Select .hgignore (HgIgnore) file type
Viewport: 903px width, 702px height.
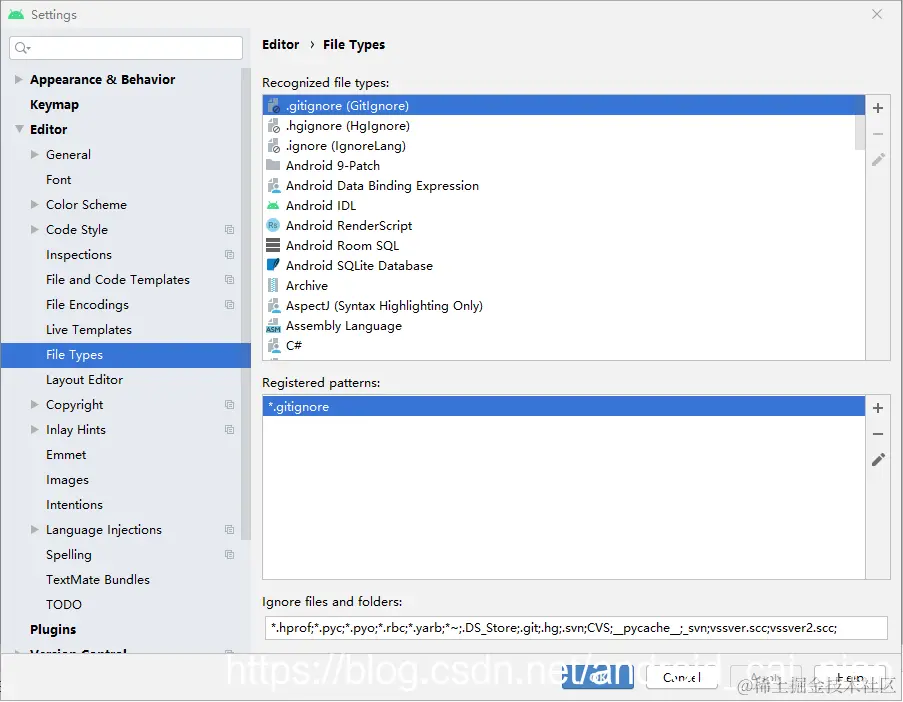click(x=564, y=126)
